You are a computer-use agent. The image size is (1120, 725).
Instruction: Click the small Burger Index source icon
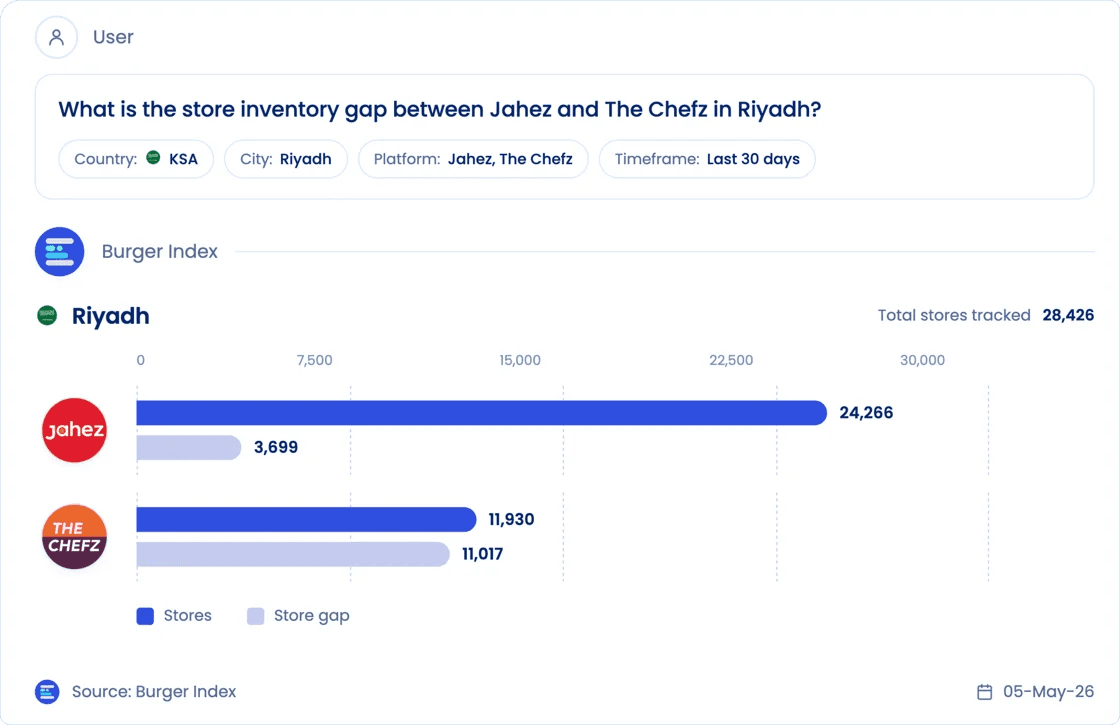(x=47, y=691)
